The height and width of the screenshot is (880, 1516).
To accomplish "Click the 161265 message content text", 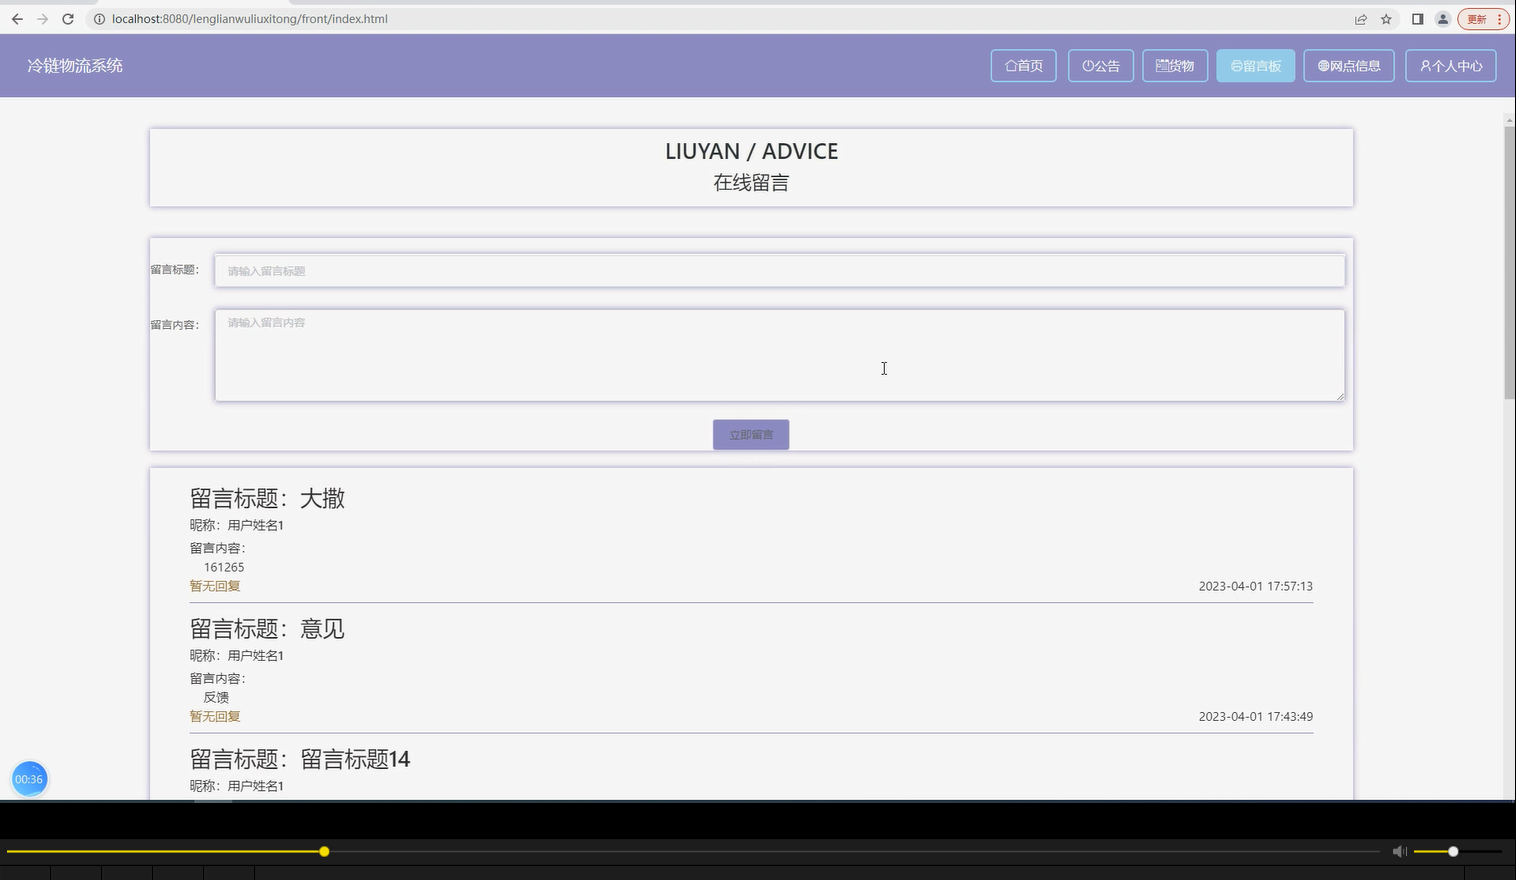I will click(x=224, y=567).
